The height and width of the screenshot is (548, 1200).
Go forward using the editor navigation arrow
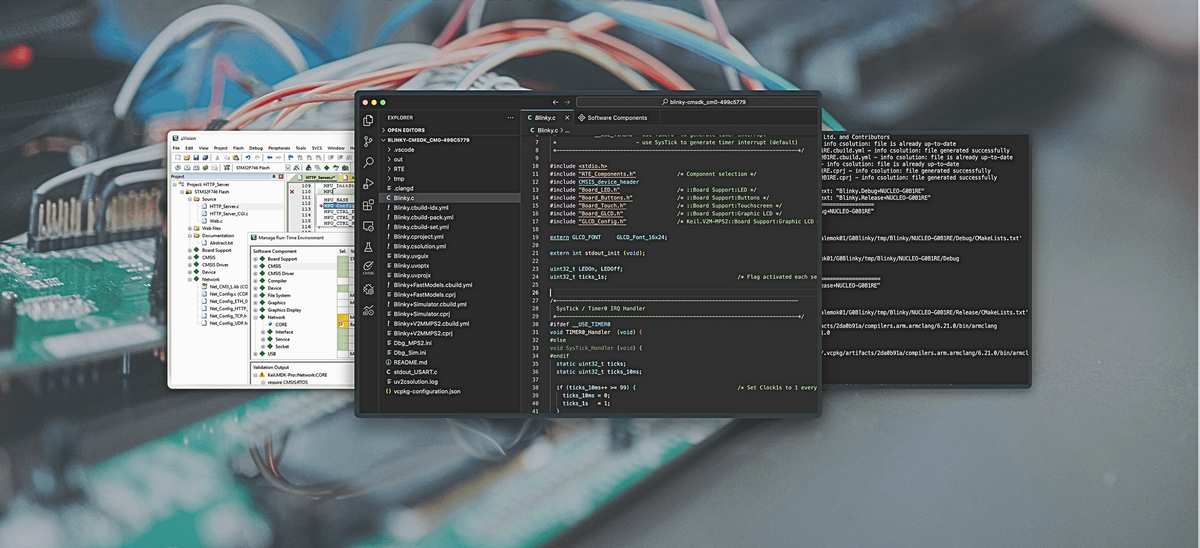pyautogui.click(x=567, y=102)
